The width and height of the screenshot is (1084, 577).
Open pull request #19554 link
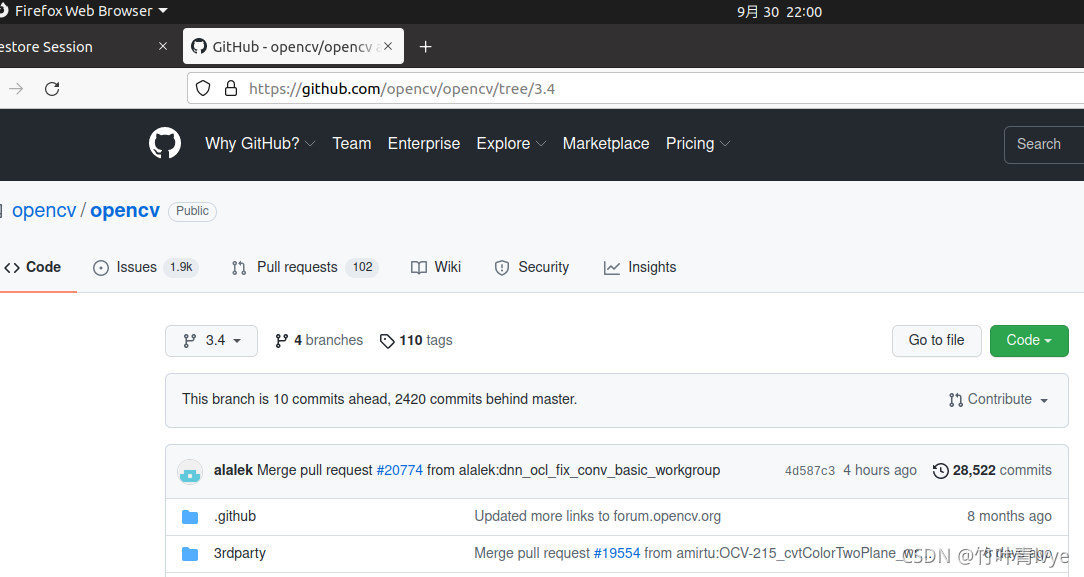pyautogui.click(x=617, y=554)
